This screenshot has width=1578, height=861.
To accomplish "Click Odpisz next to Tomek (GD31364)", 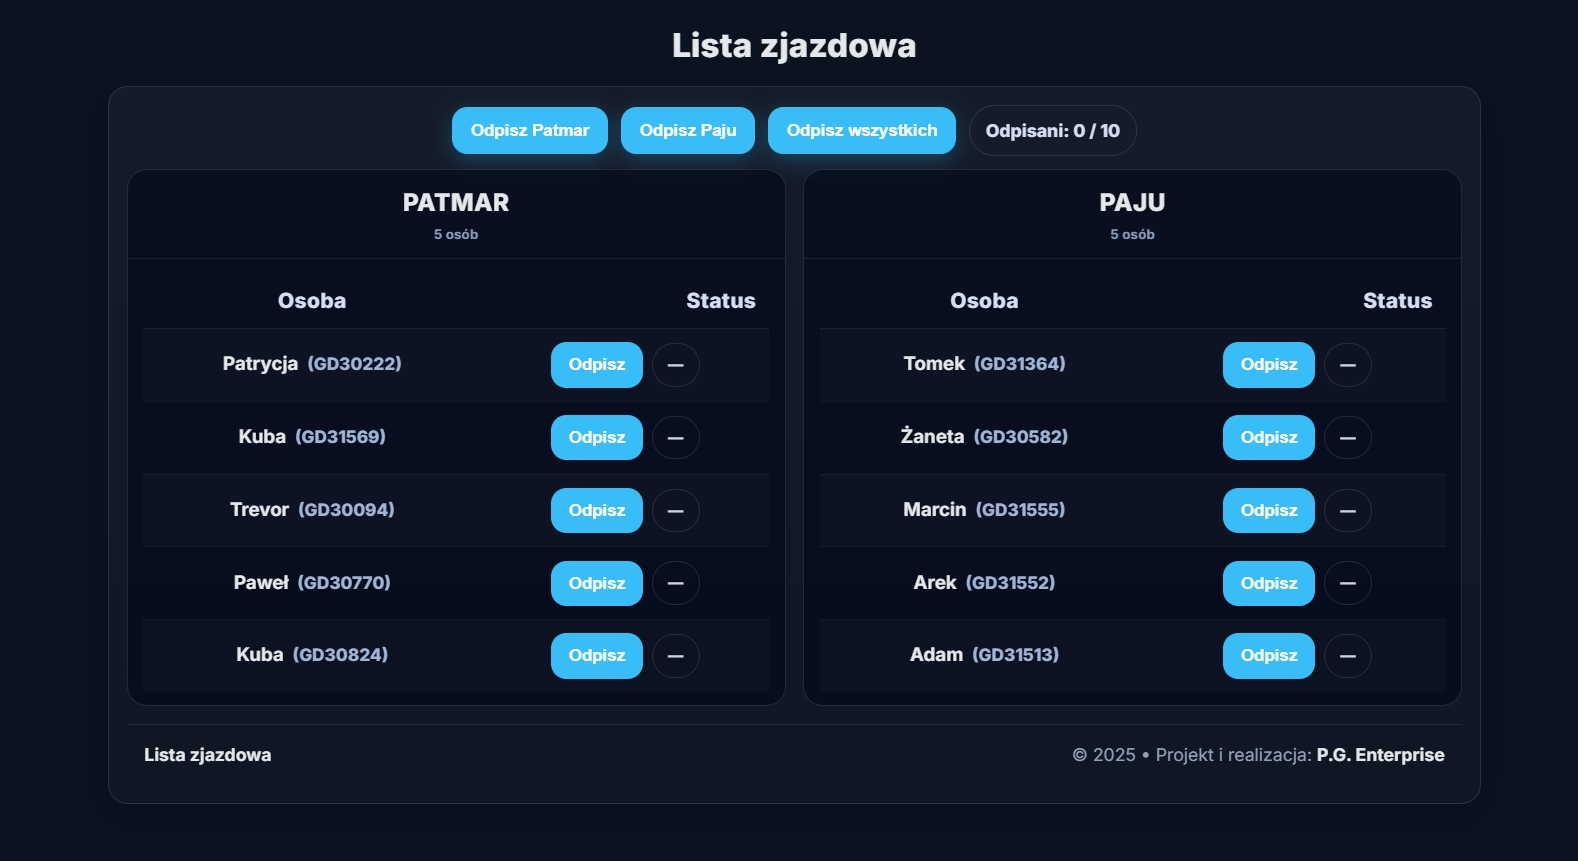I will coord(1268,365).
